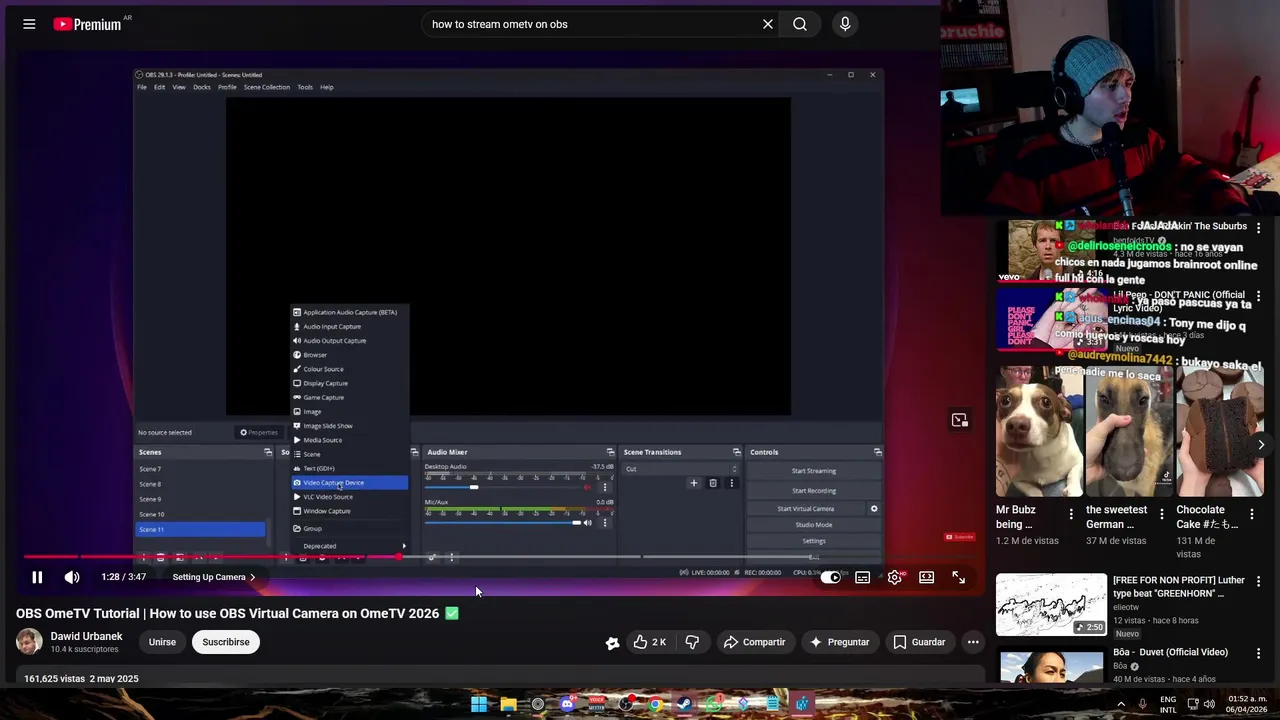Click the sparkle icon beside the like button

click(x=613, y=642)
